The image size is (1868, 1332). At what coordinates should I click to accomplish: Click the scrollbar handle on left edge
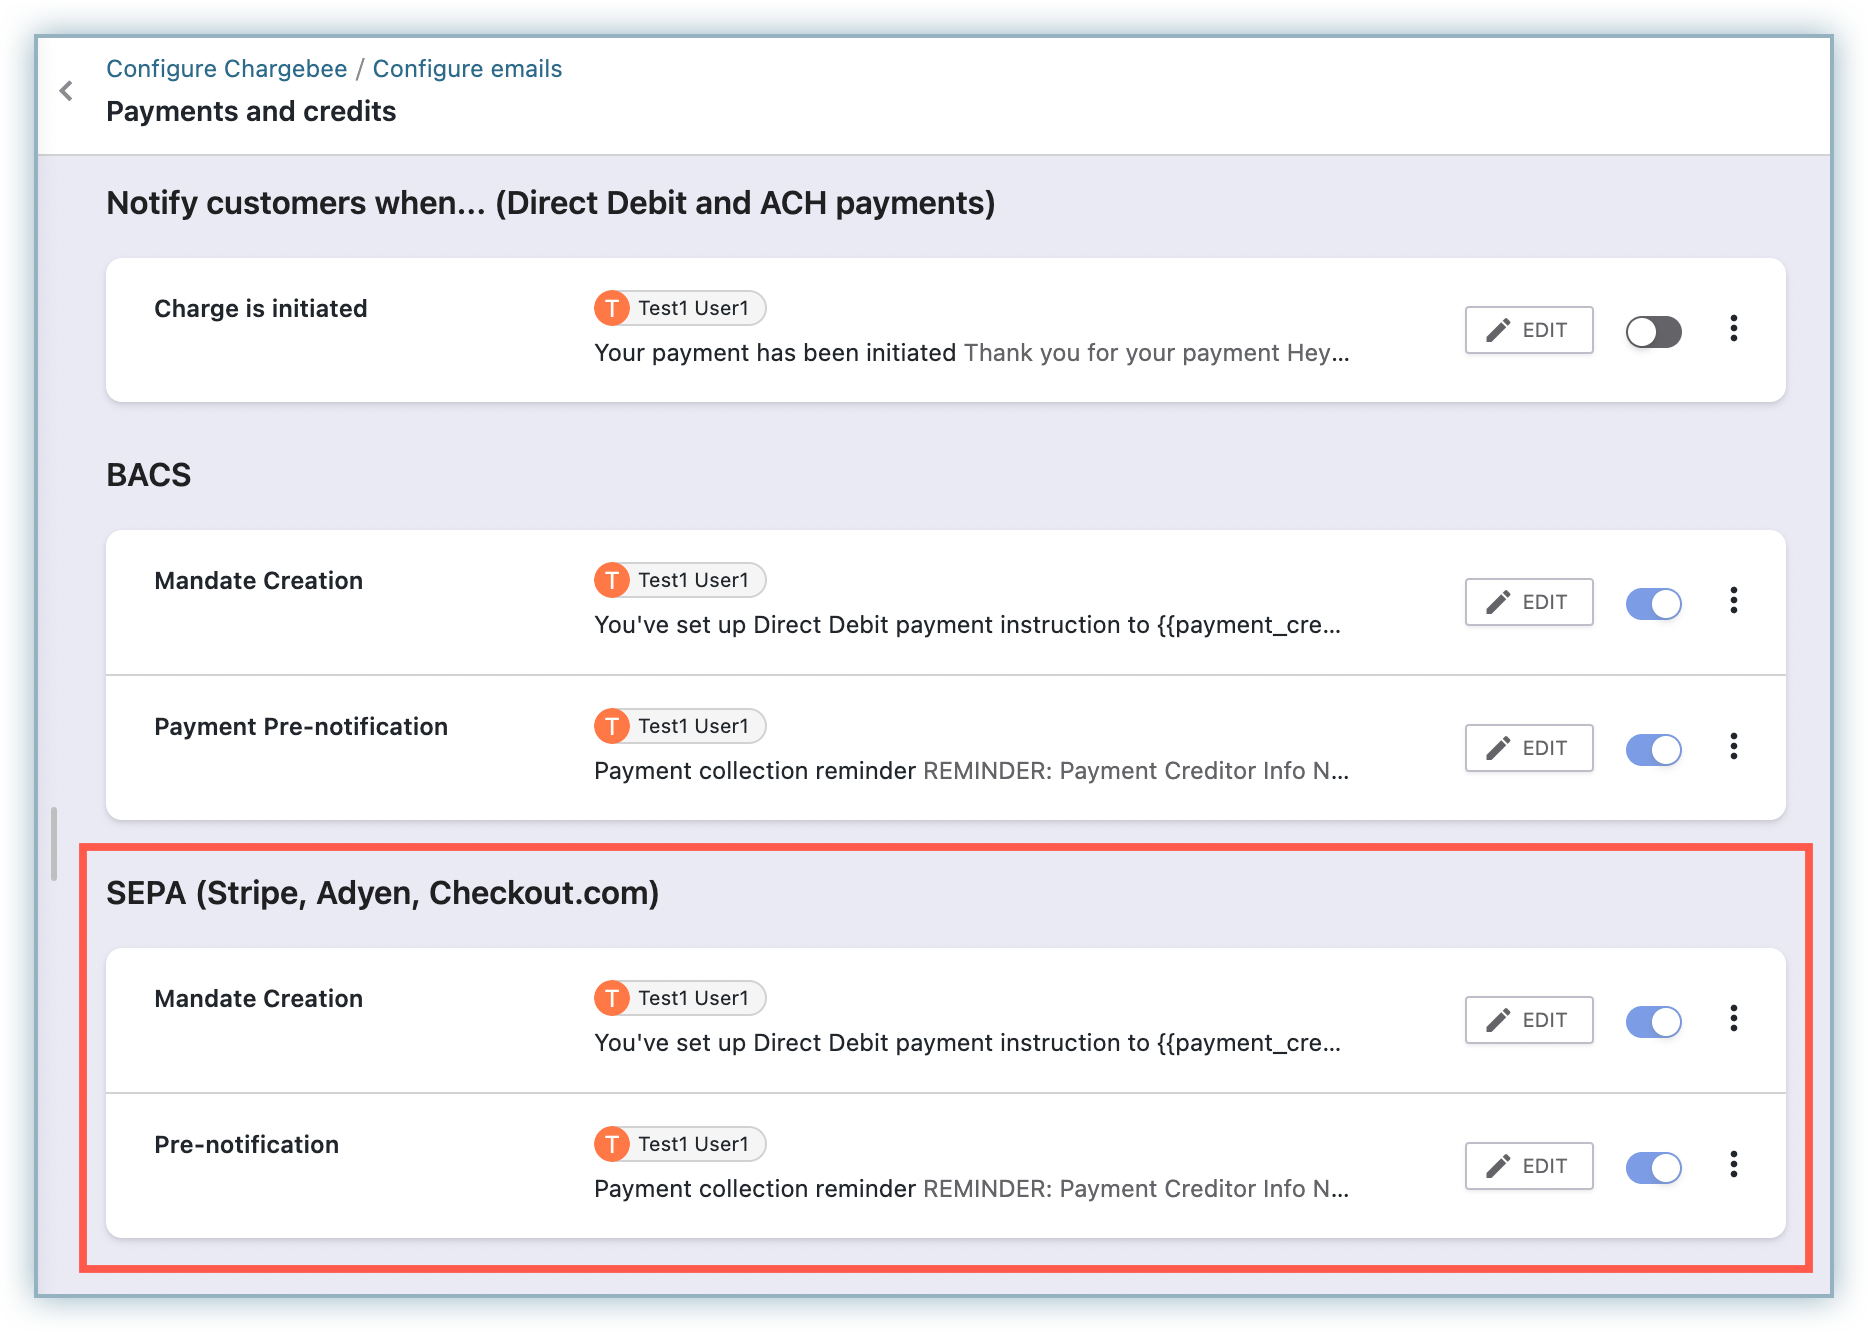[x=54, y=844]
